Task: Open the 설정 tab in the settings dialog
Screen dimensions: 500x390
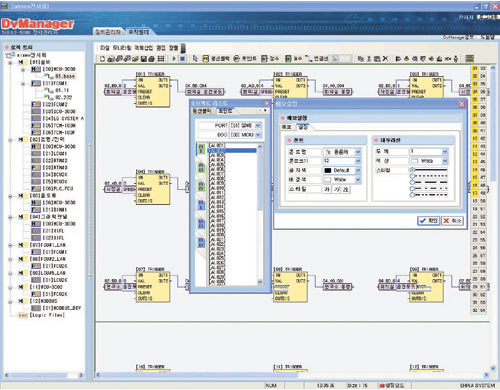Action: (303, 127)
